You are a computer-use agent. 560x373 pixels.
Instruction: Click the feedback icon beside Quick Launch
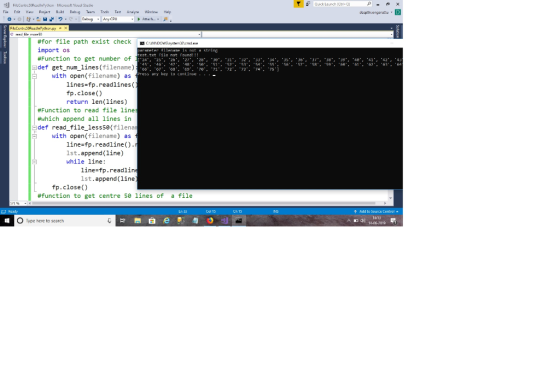[308, 4]
